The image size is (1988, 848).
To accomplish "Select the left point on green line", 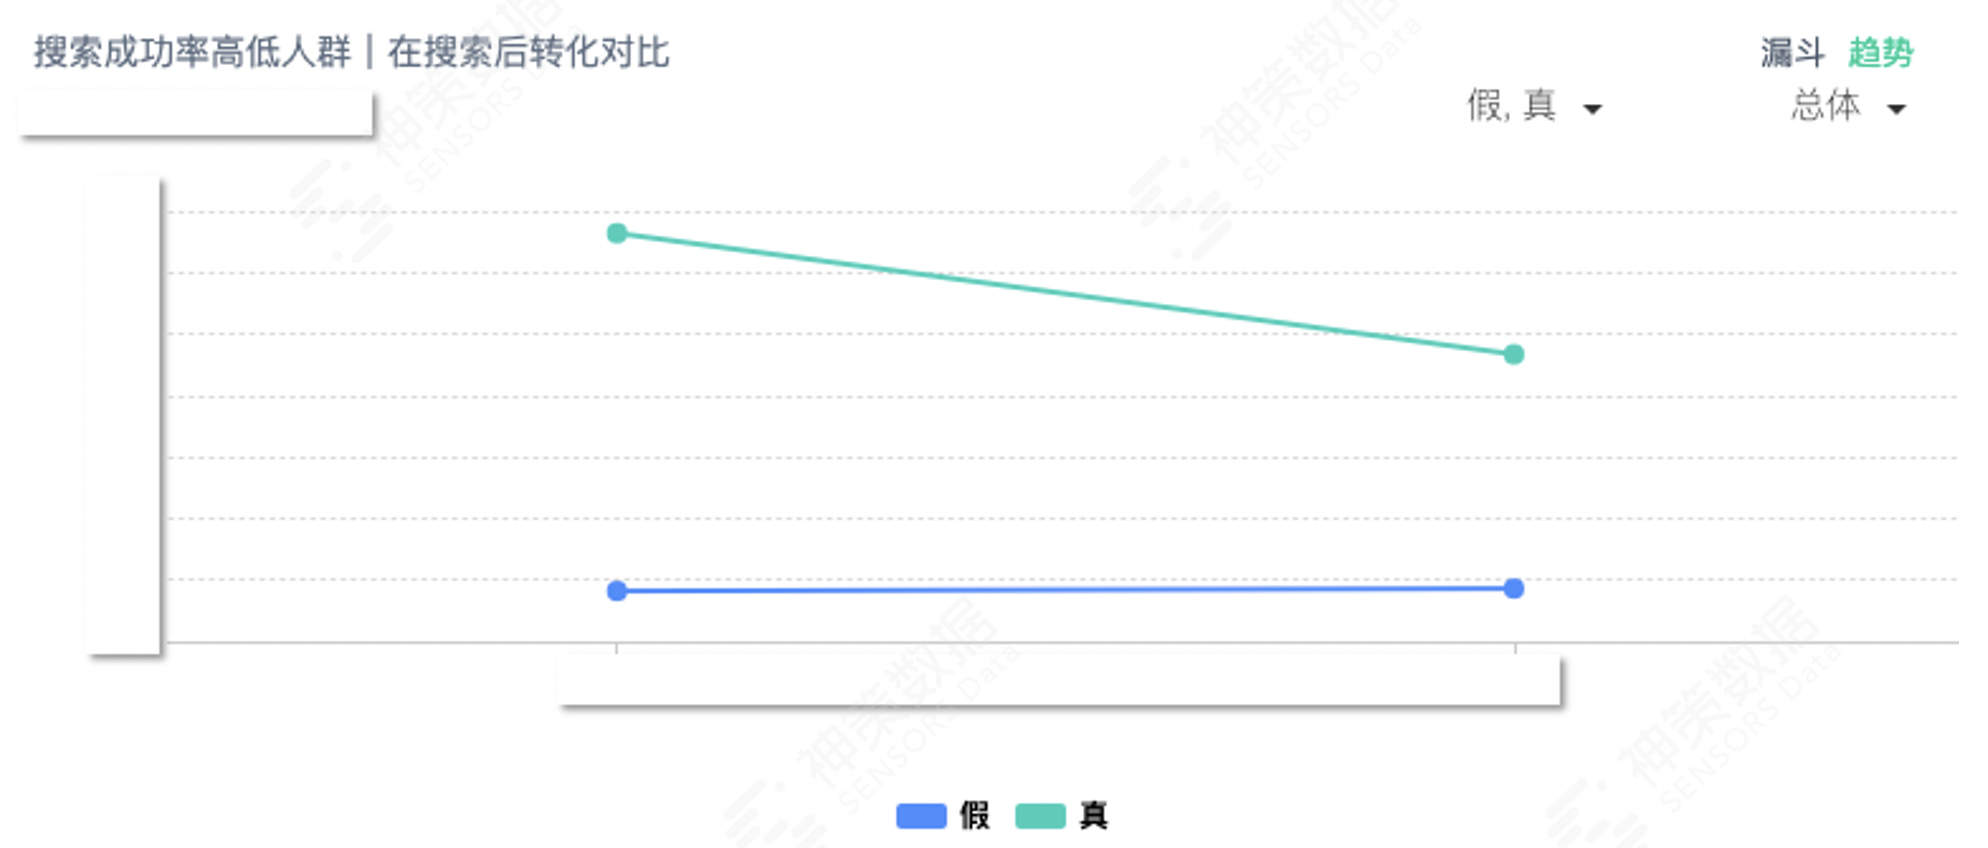I will coord(617,233).
